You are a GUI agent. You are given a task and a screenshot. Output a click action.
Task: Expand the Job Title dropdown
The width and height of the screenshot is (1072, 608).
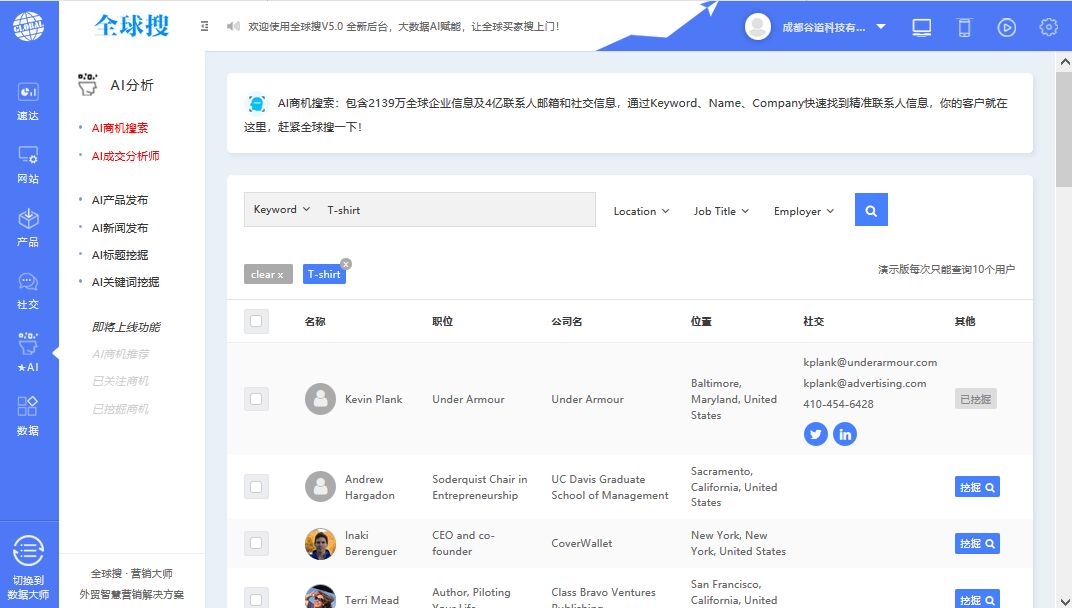coord(720,211)
